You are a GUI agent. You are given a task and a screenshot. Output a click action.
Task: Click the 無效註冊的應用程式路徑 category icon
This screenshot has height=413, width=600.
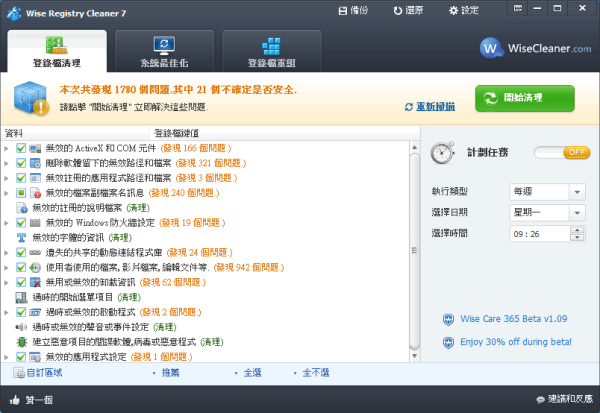(x=35, y=178)
